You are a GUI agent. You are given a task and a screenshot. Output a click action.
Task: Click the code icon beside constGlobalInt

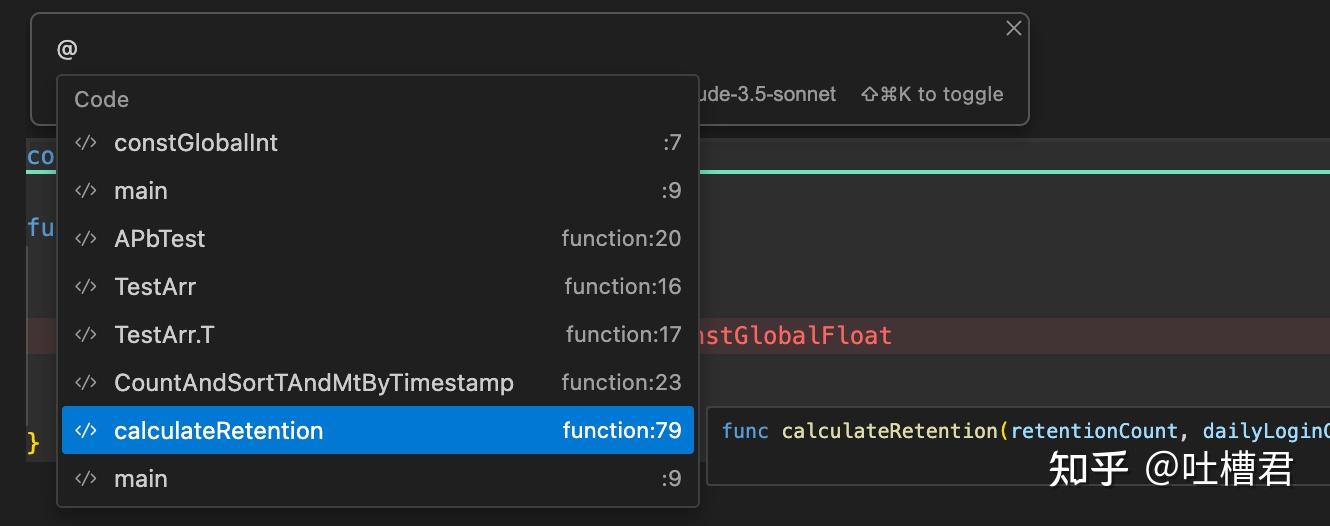(x=86, y=143)
